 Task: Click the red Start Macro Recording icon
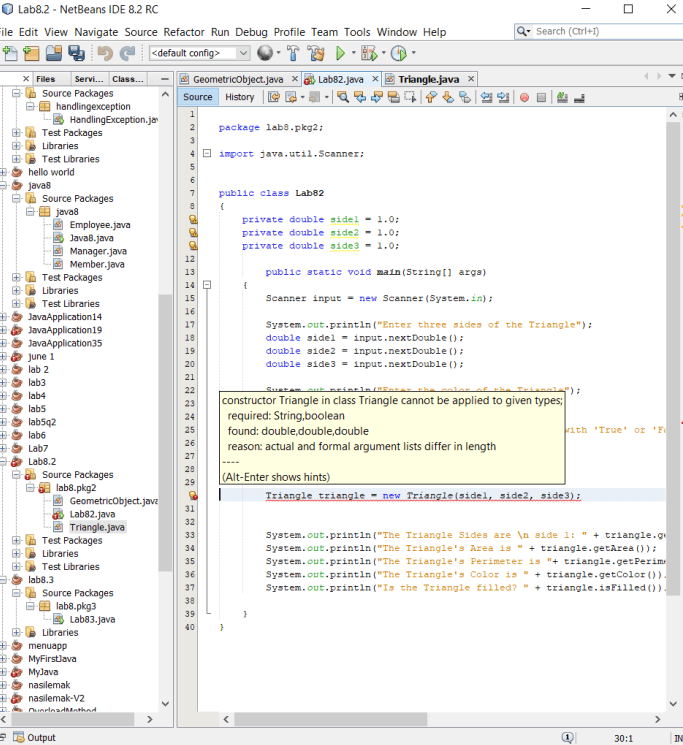(x=524, y=97)
